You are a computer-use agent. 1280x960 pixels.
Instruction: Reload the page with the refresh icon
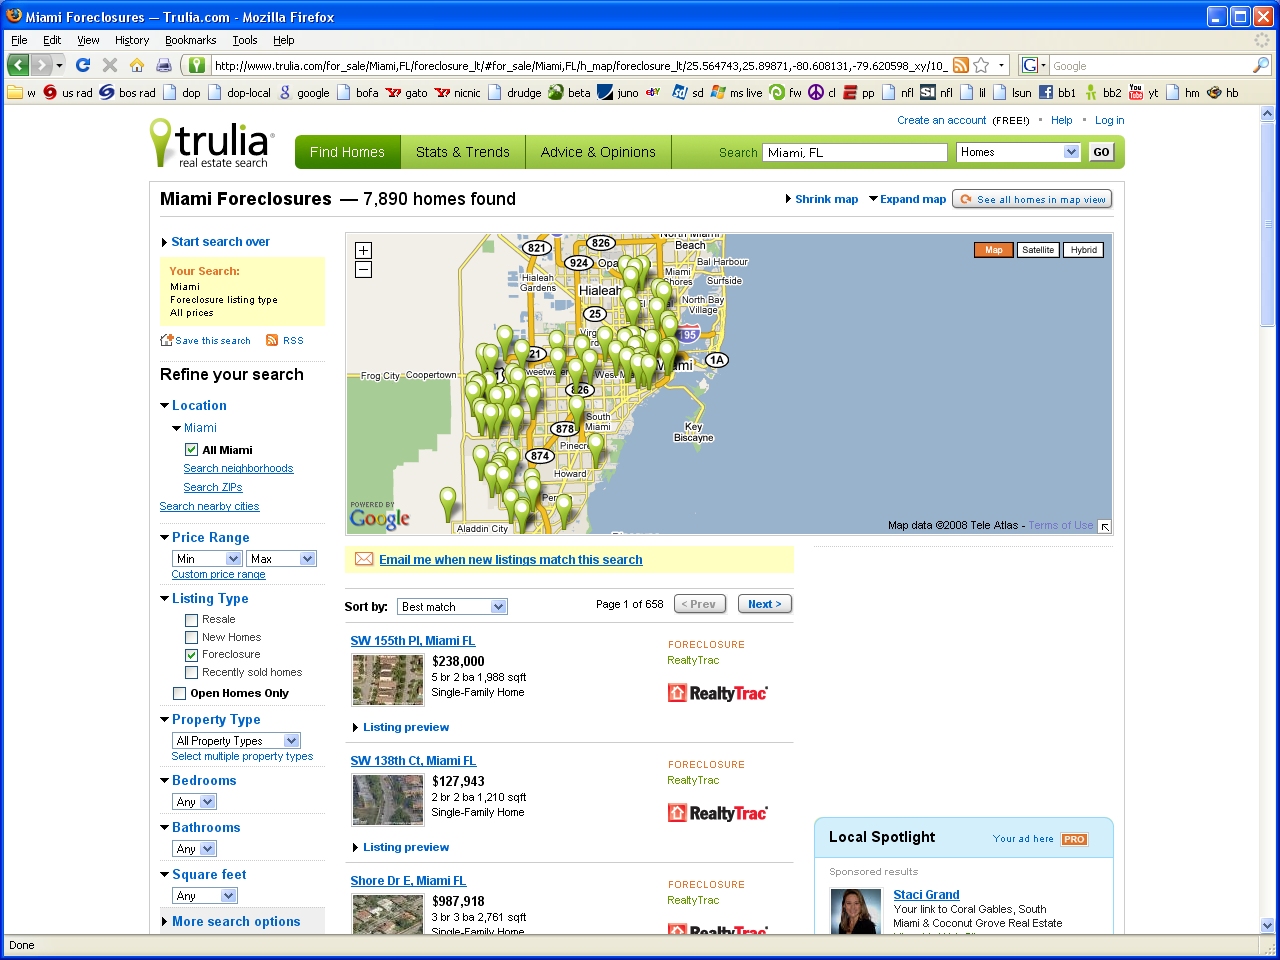pyautogui.click(x=83, y=65)
